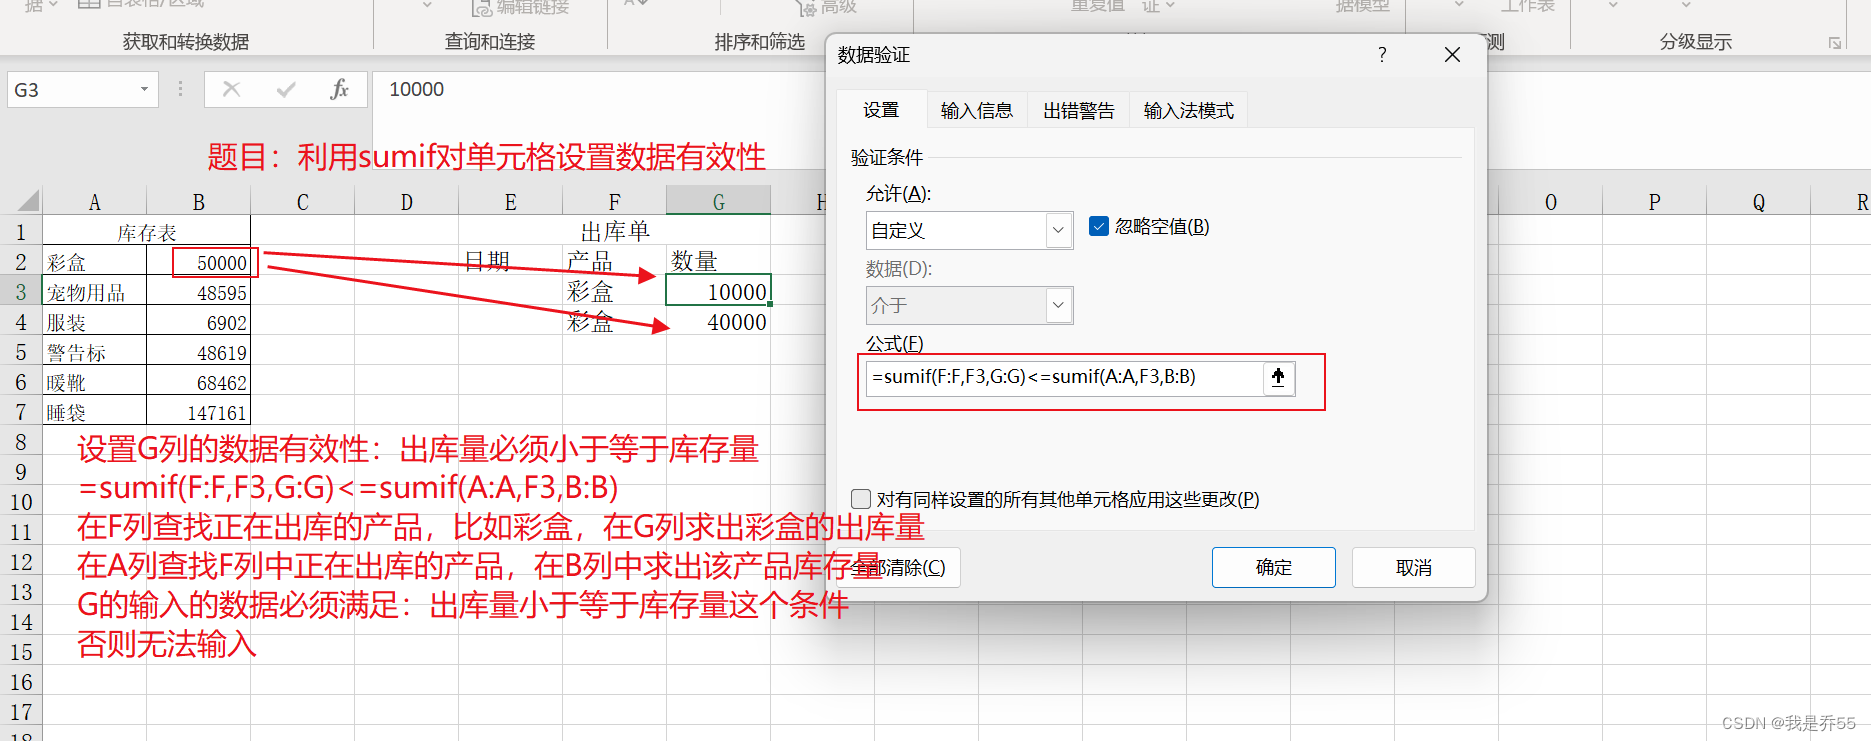Viewport: 1871px width, 741px height.
Task: Click cell with value 6902
Action: (x=198, y=322)
